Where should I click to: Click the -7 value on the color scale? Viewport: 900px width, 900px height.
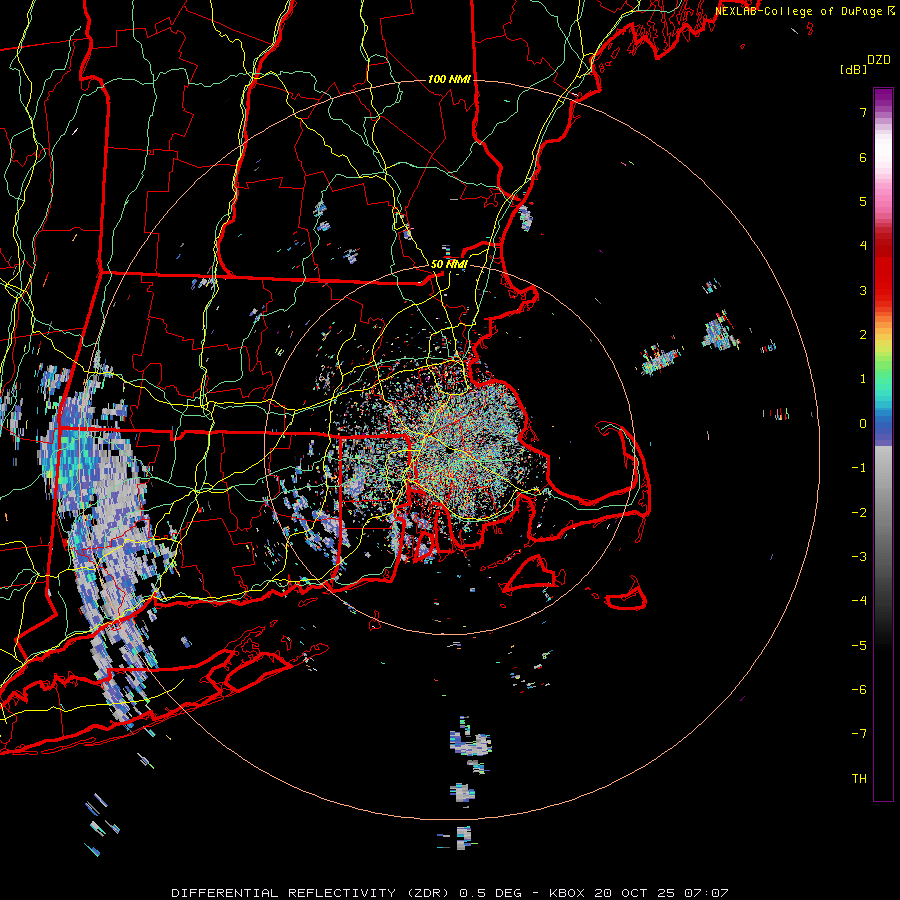coord(859,734)
